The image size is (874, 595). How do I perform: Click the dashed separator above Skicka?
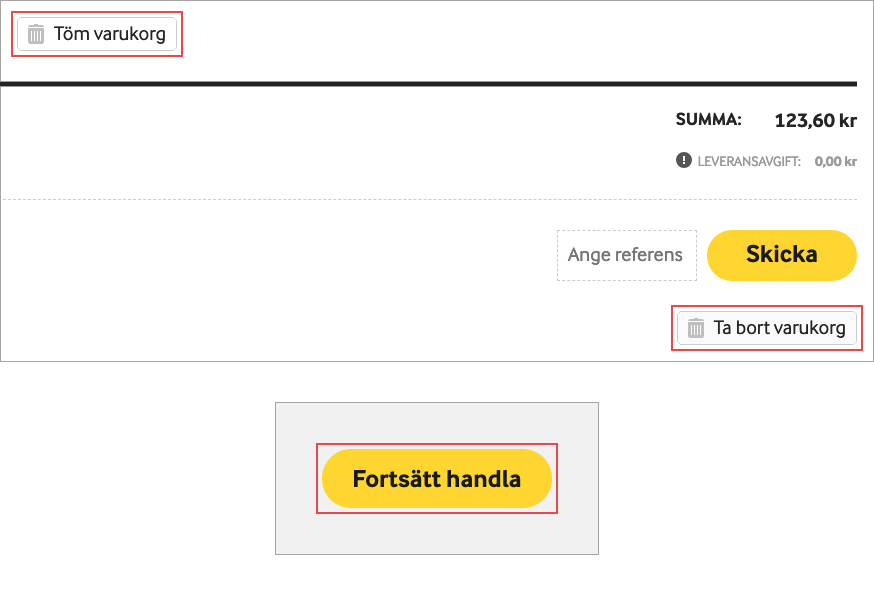[x=429, y=200]
